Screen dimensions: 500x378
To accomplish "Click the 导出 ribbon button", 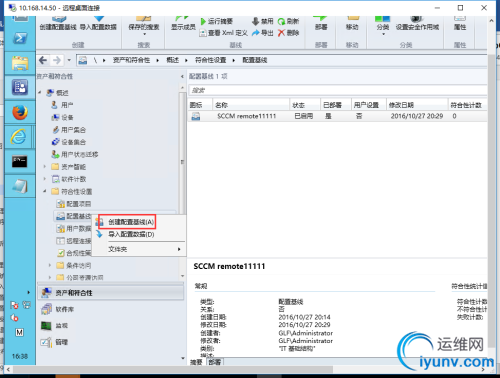I will [262, 33].
